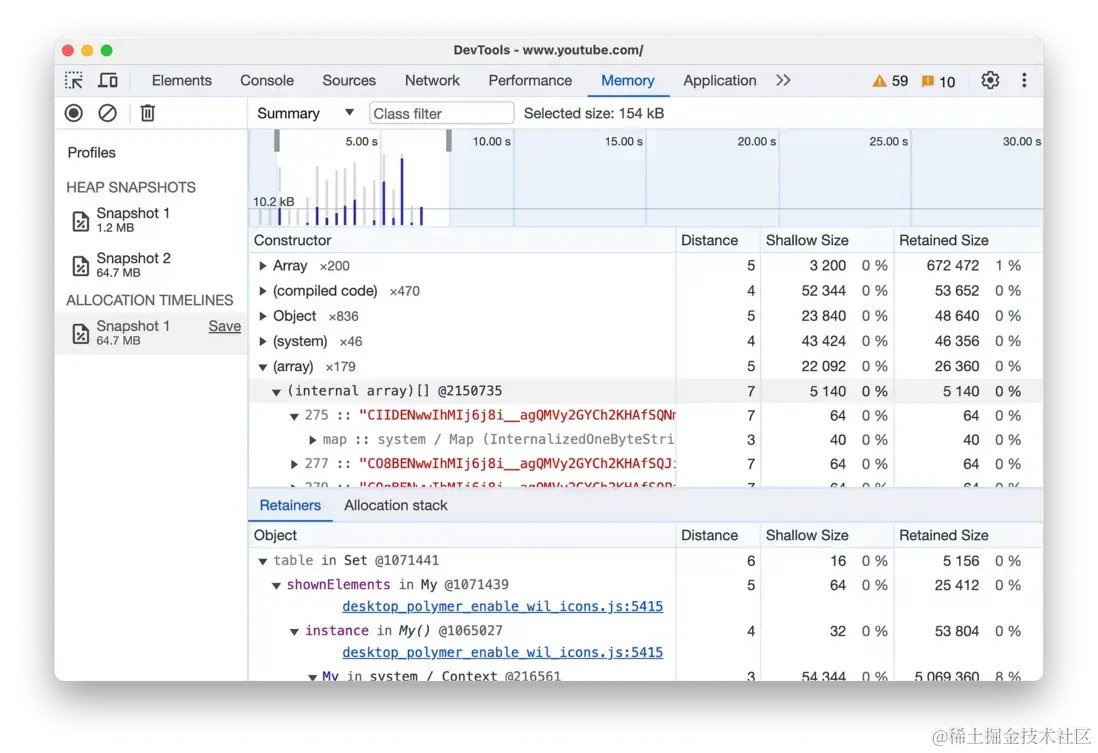Expand the (compiled code) ×470 row
The image size is (1098, 753).
263,291
